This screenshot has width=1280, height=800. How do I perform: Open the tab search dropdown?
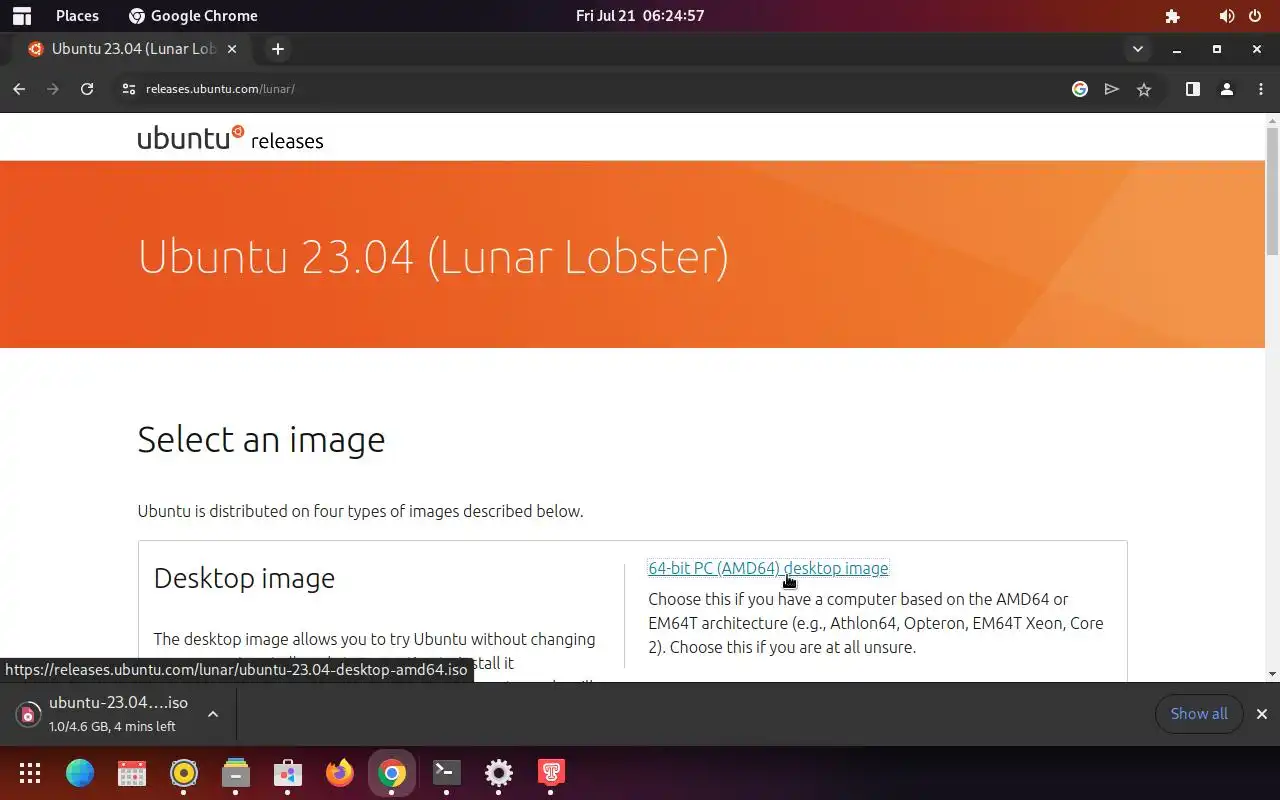[1137, 49]
